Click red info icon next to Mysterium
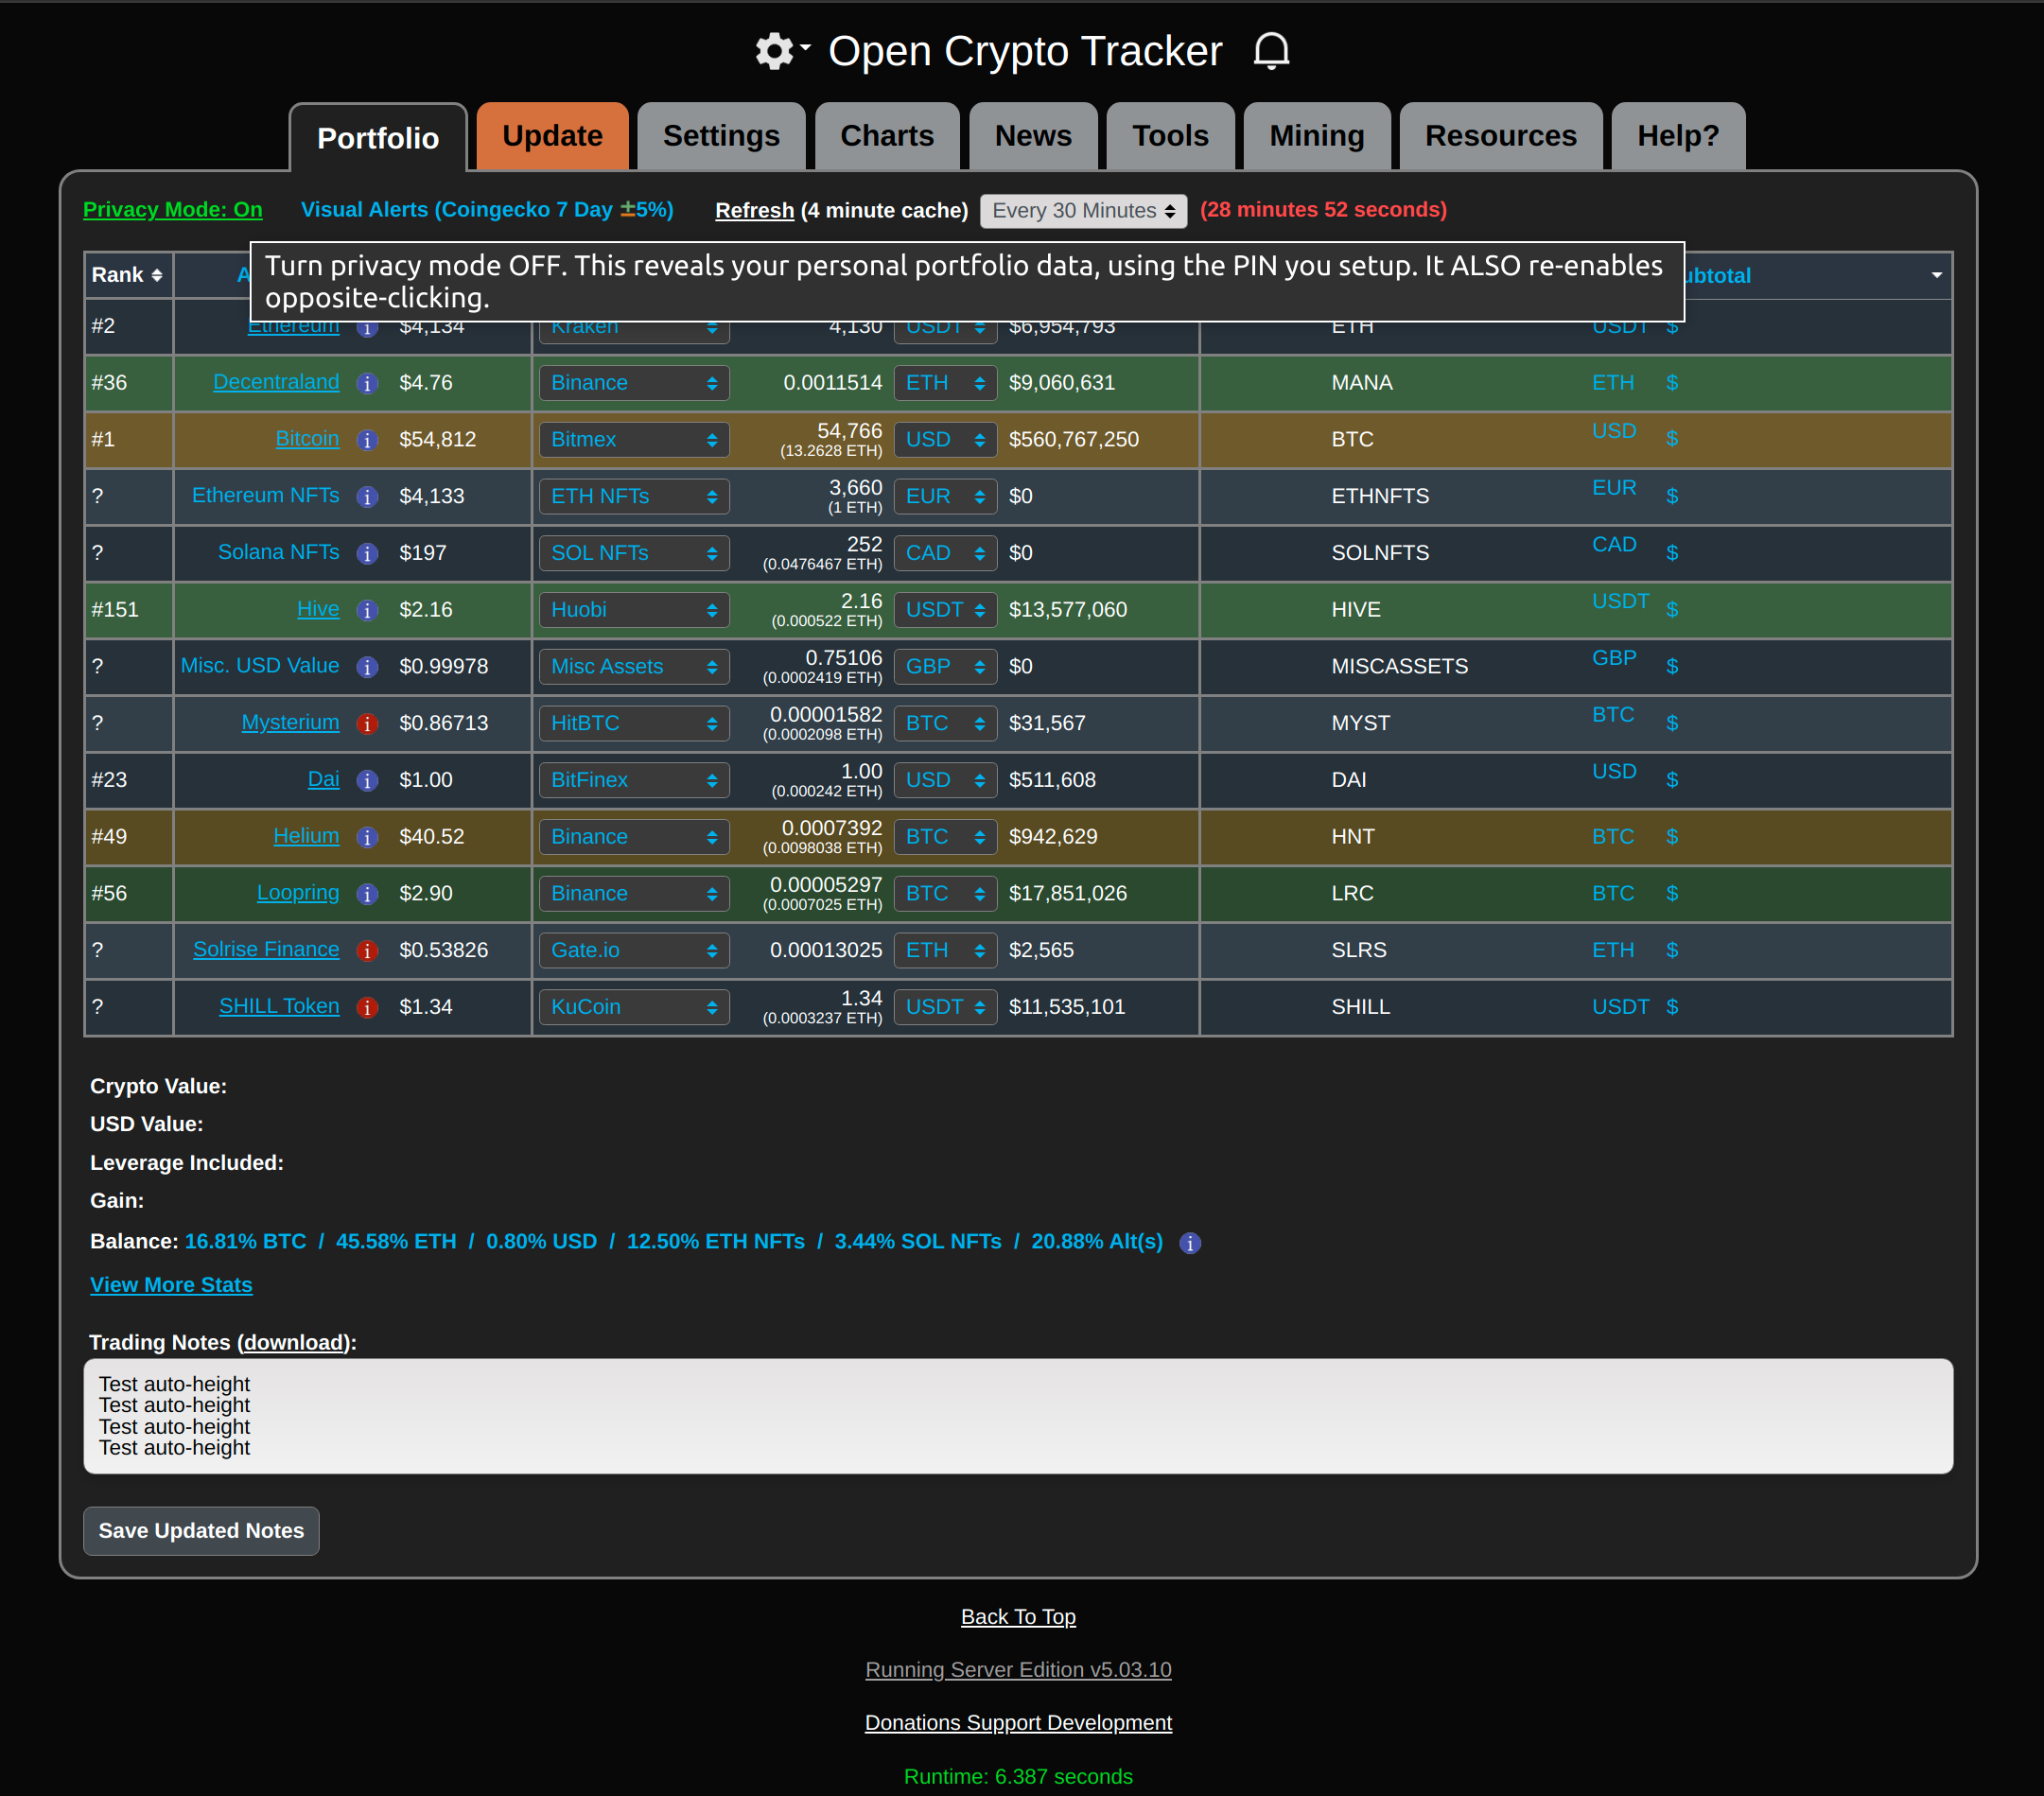Viewport: 2044px width, 1796px height. pyautogui.click(x=367, y=724)
